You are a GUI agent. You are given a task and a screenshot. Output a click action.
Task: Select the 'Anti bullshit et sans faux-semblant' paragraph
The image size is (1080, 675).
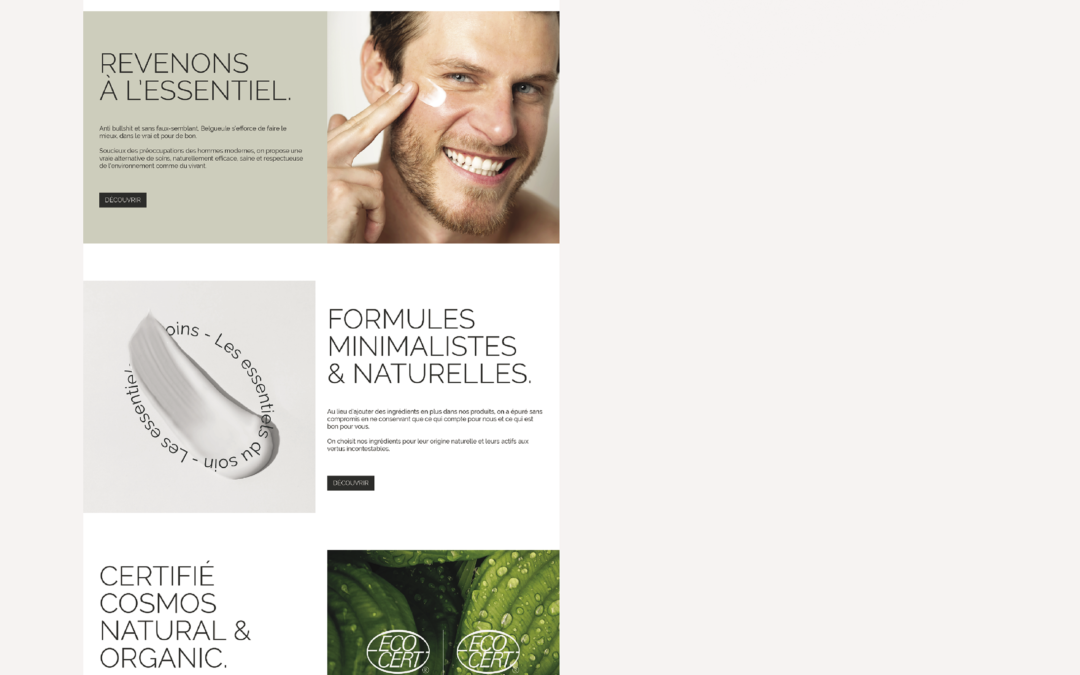[193, 132]
